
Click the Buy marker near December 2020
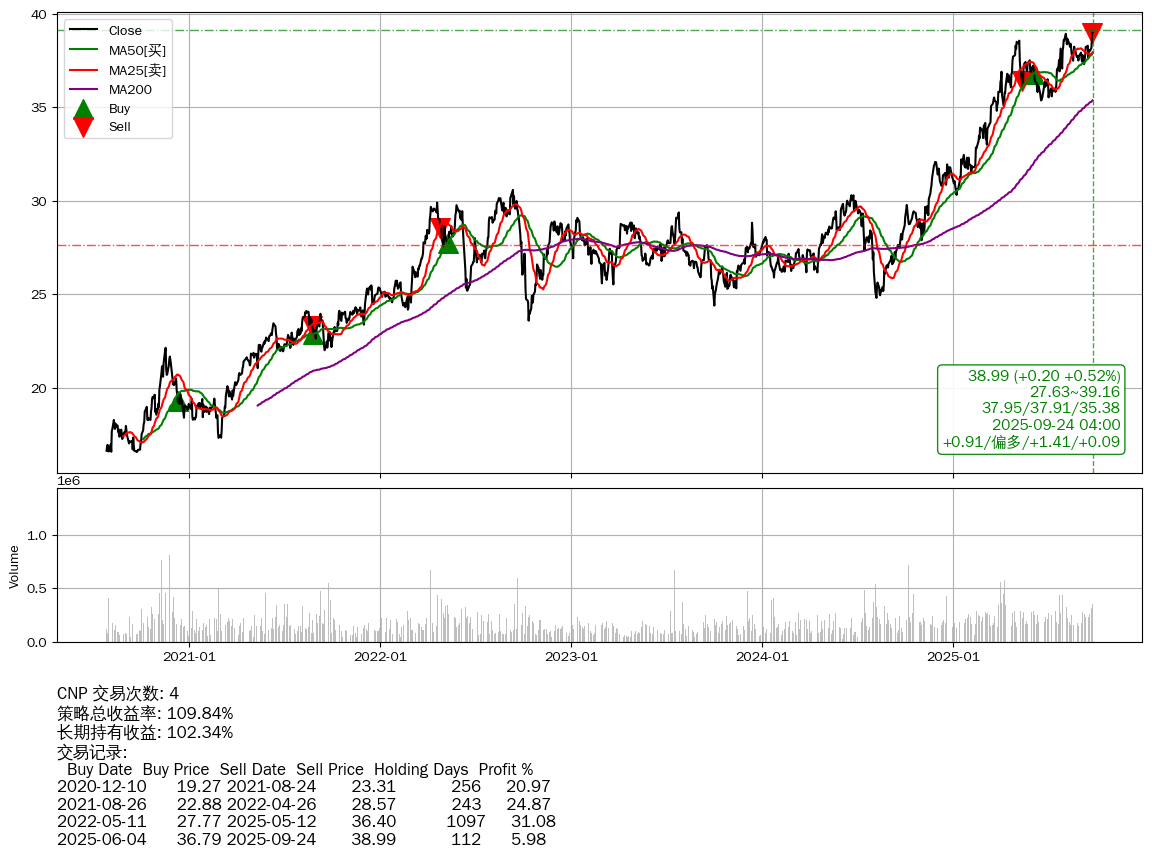(x=177, y=400)
